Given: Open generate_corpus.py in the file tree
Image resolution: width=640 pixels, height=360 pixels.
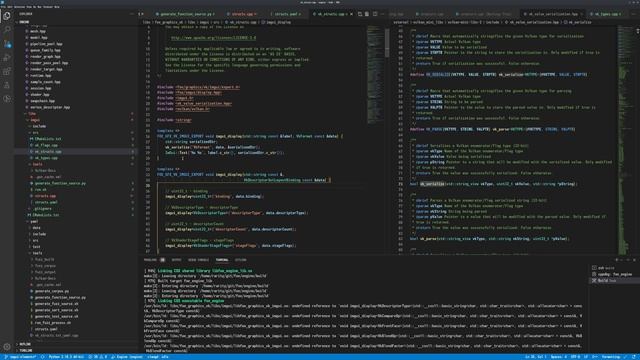Looking at the screenshot, I should (x=52, y=291).
